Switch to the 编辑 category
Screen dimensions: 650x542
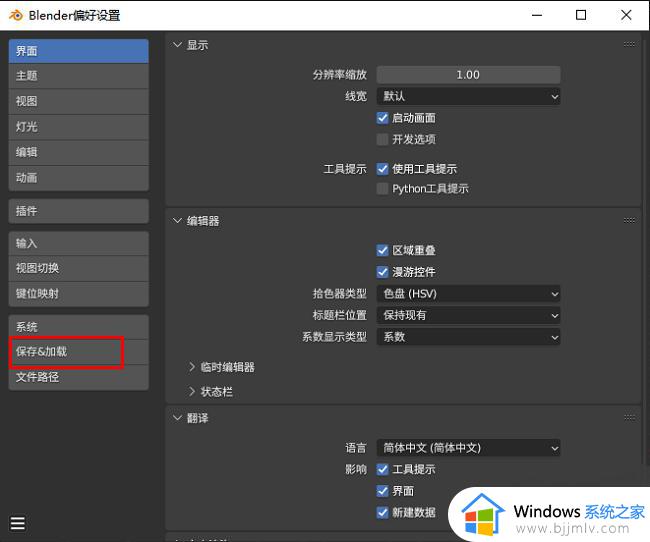tap(78, 153)
